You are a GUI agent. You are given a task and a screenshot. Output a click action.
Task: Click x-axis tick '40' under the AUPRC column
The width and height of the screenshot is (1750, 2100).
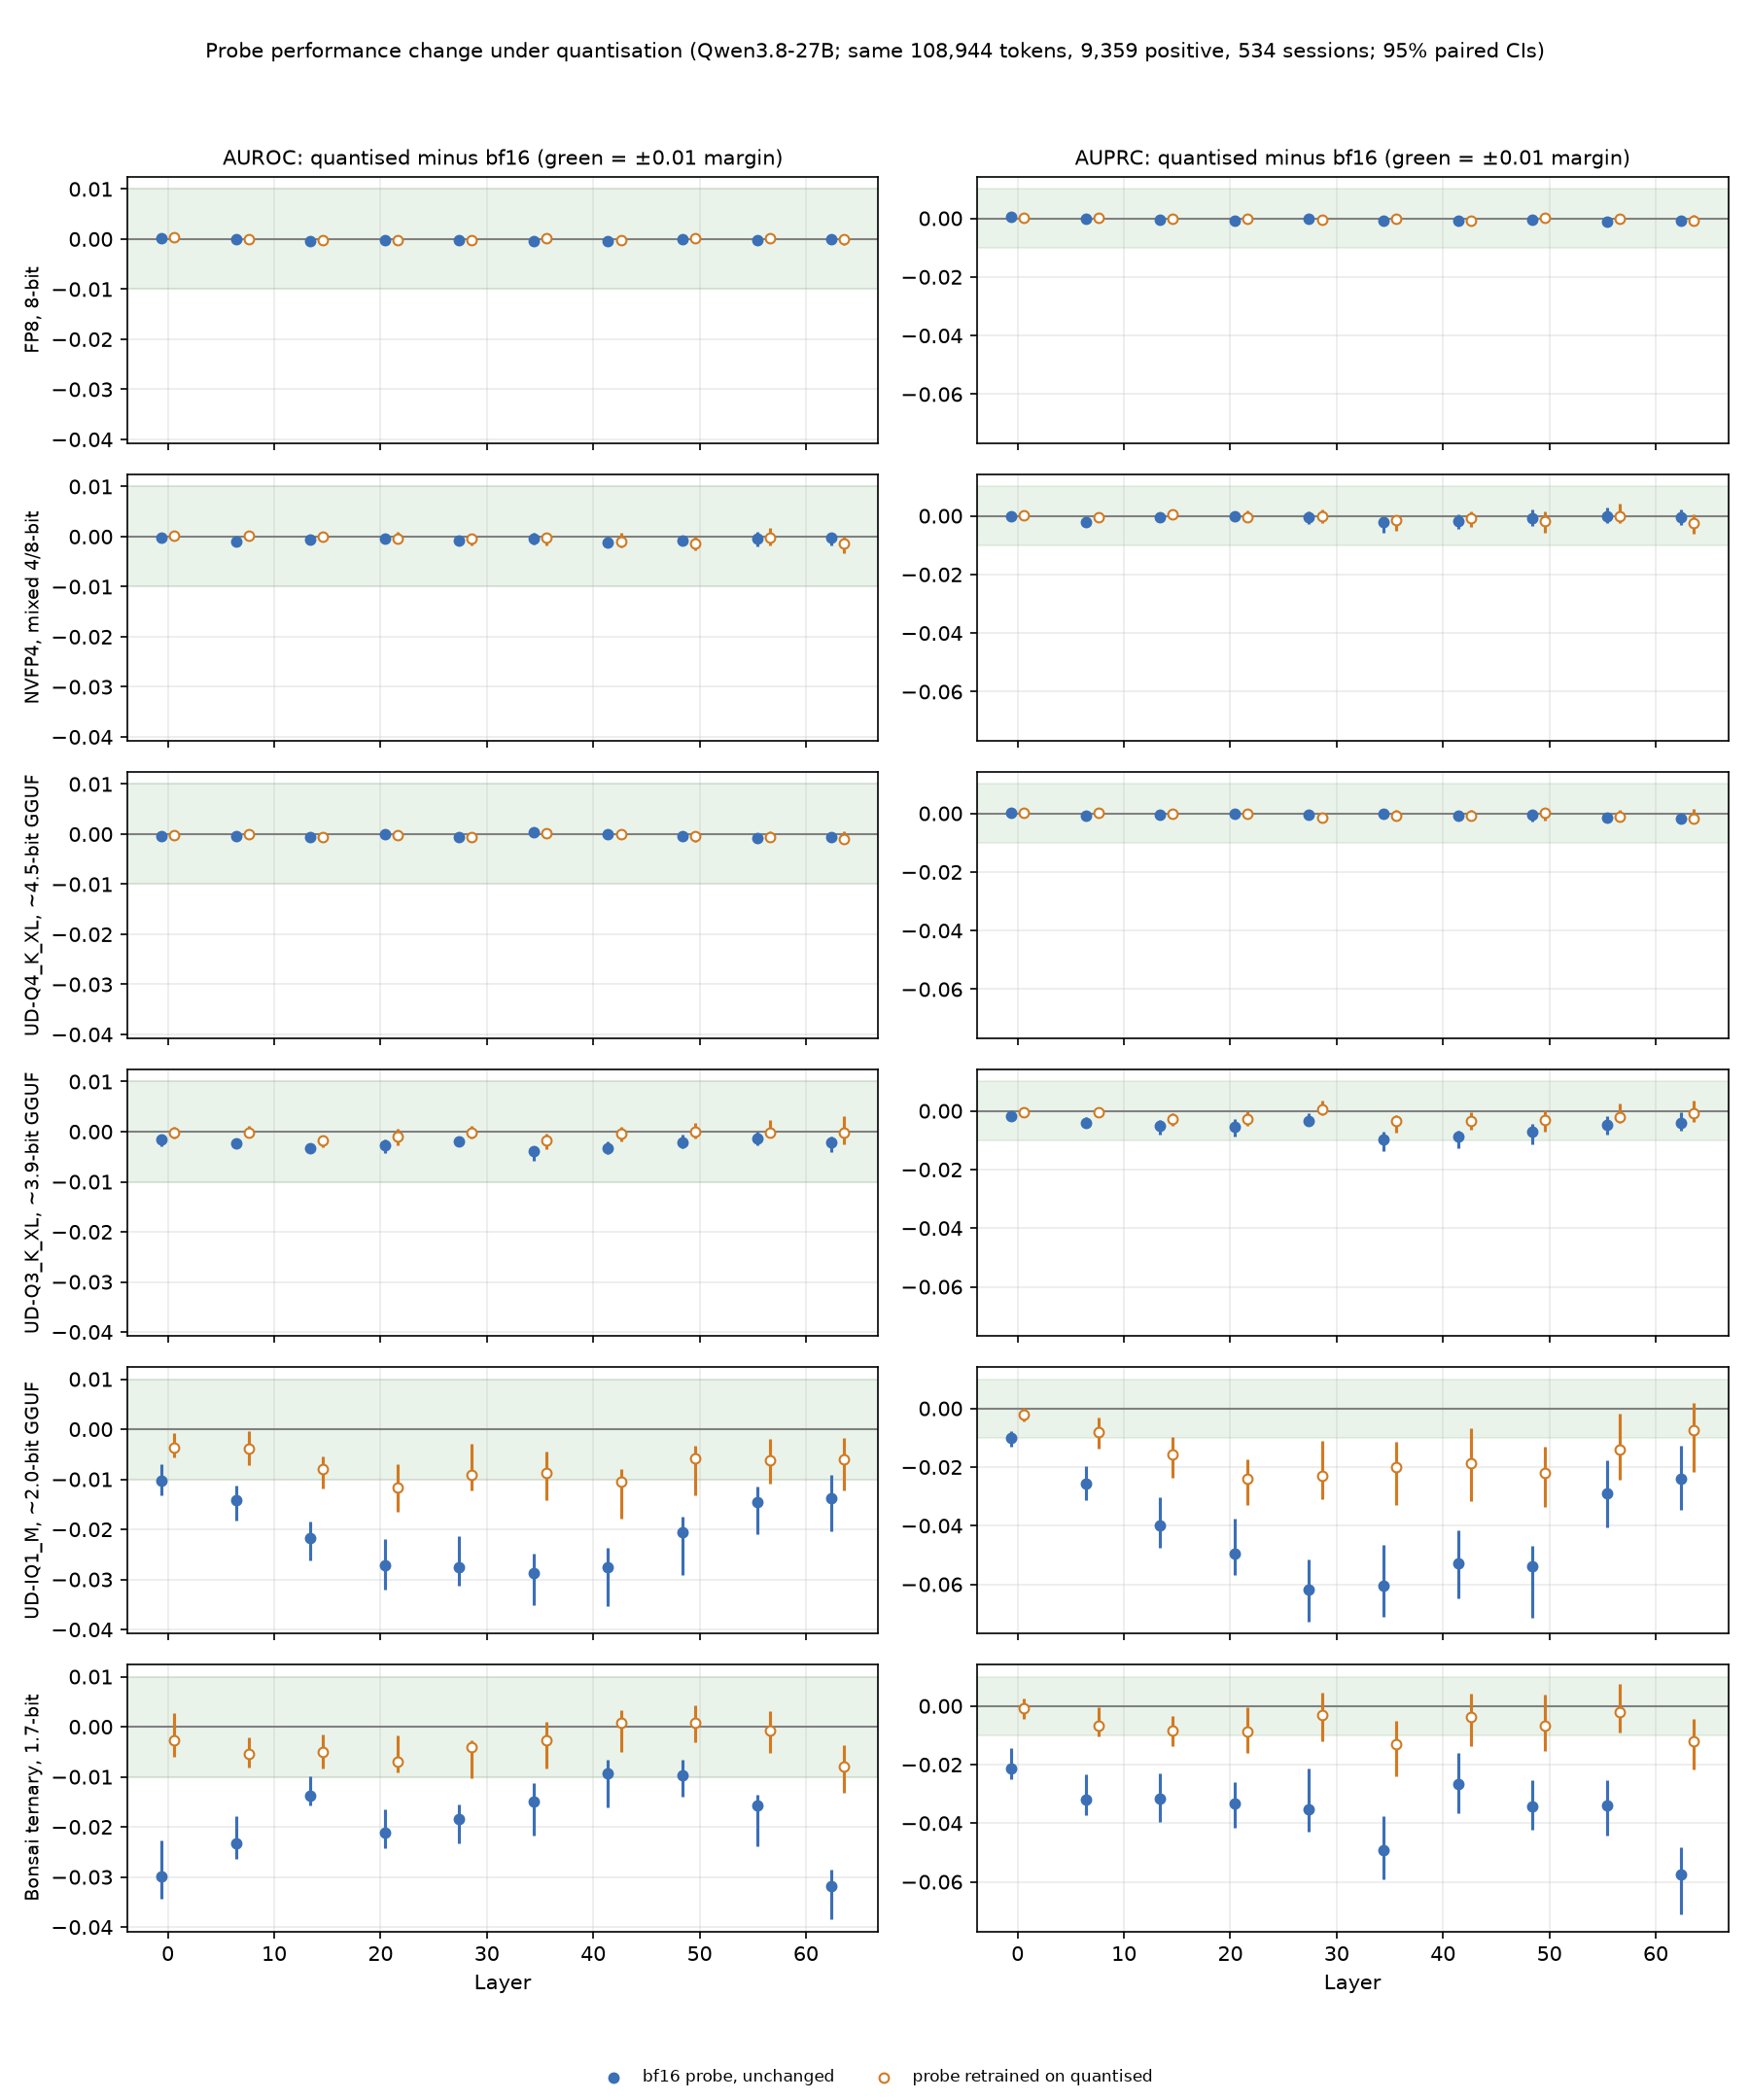pos(1443,1954)
